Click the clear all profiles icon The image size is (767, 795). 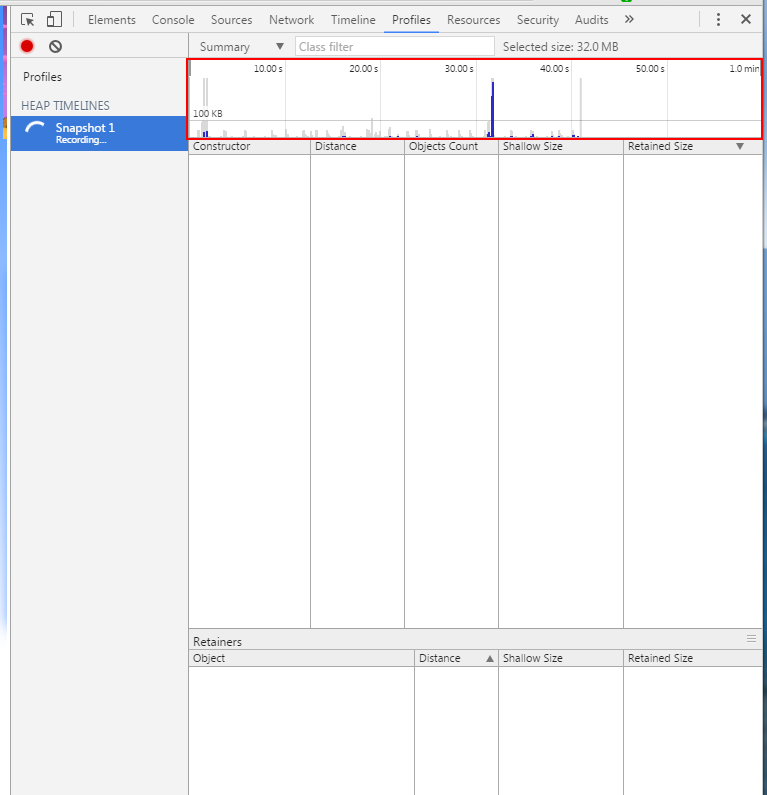(x=56, y=46)
